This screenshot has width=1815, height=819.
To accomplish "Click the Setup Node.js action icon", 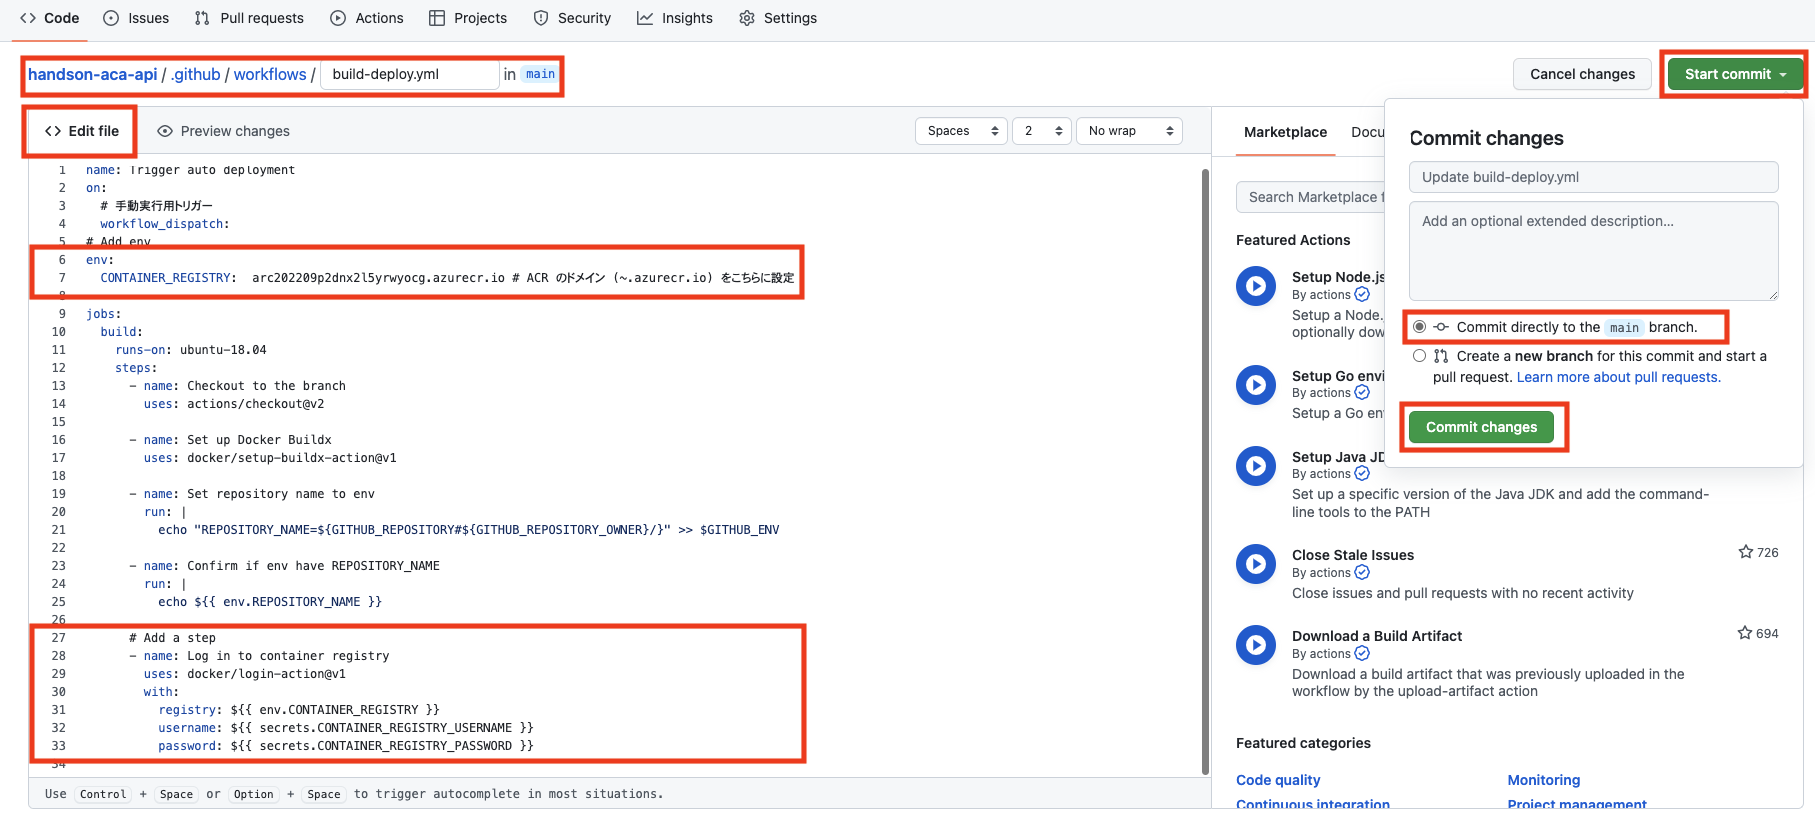I will pos(1256,286).
